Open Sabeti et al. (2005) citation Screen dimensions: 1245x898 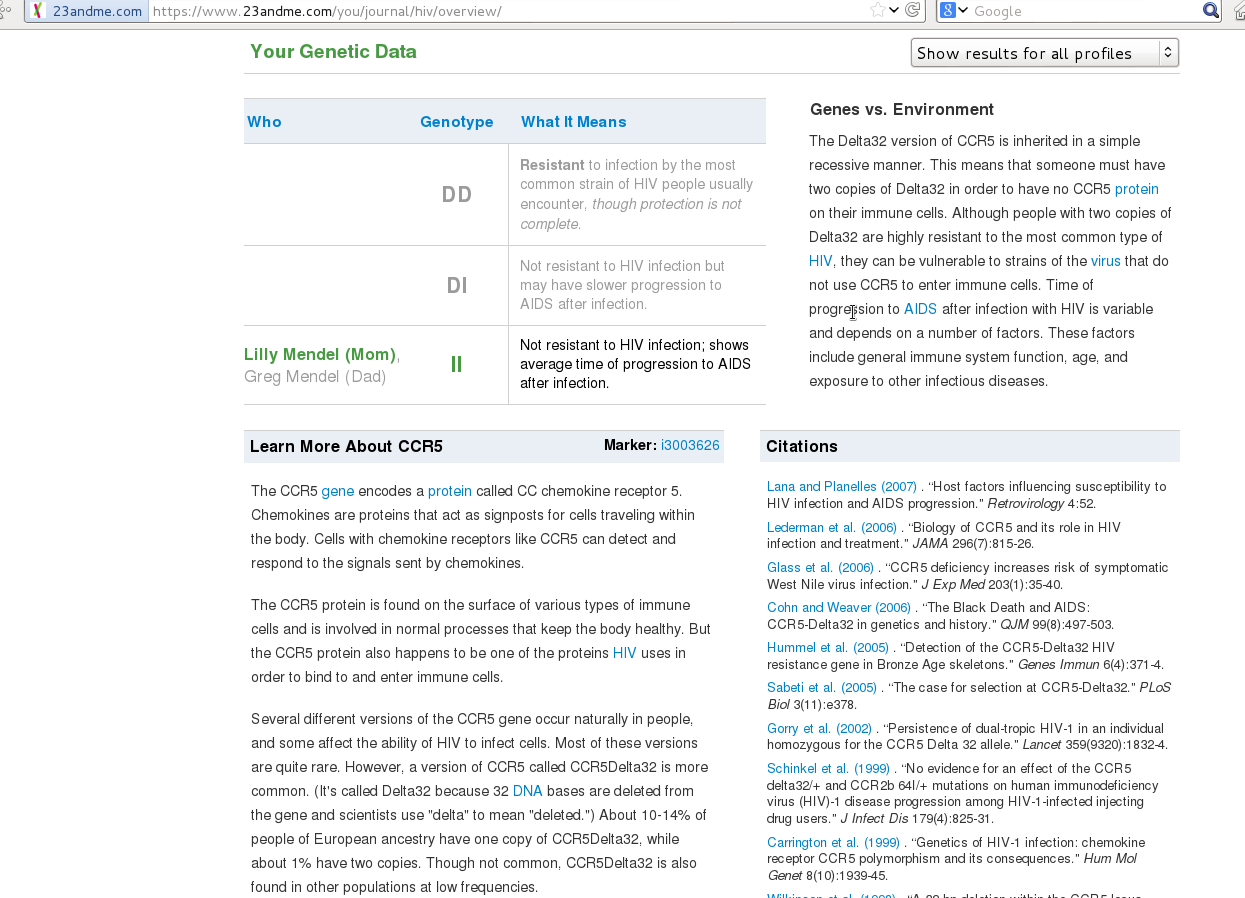(x=822, y=688)
